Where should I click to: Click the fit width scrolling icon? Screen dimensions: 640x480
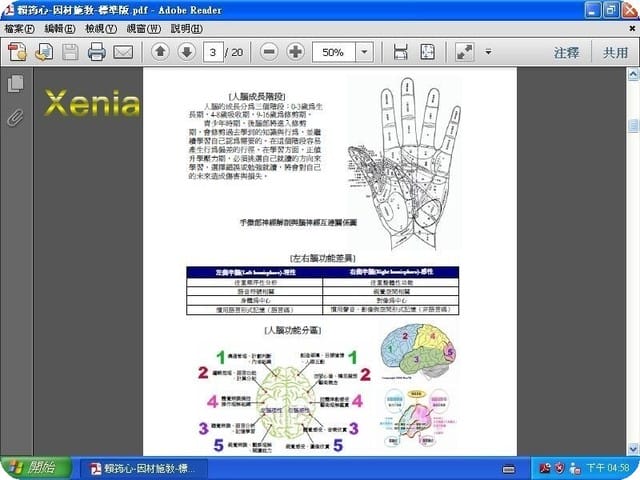click(x=400, y=52)
